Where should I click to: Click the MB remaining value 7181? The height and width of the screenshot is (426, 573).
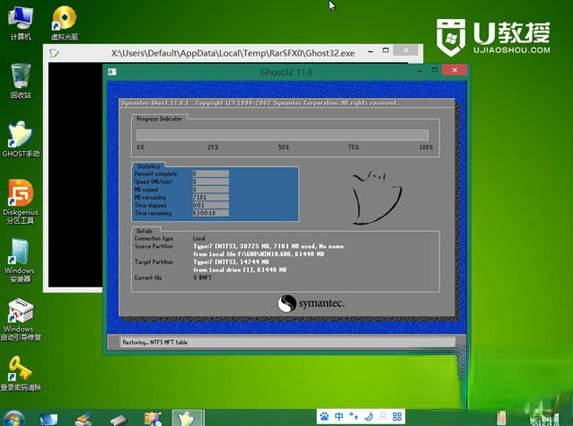click(x=211, y=197)
